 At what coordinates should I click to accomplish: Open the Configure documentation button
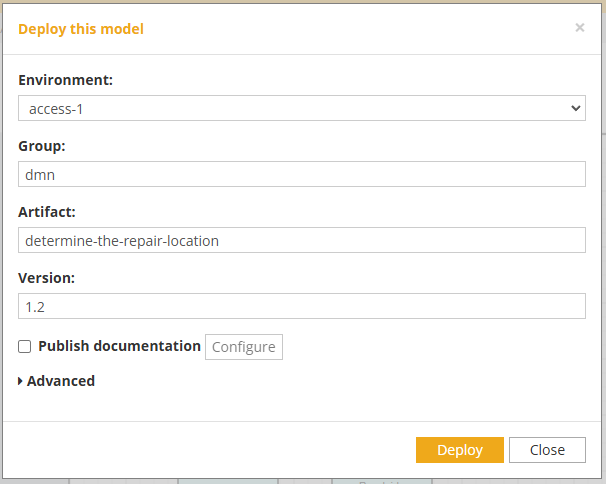[244, 347]
